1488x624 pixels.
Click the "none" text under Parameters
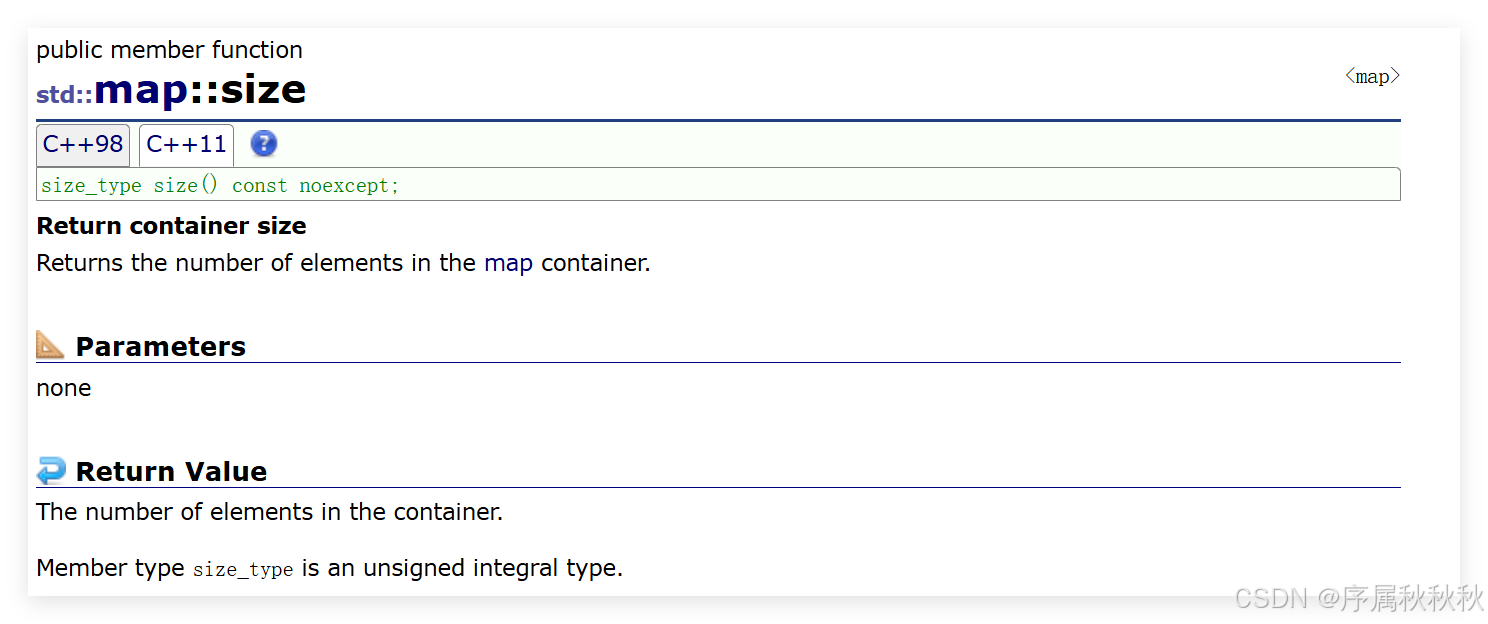click(x=63, y=388)
